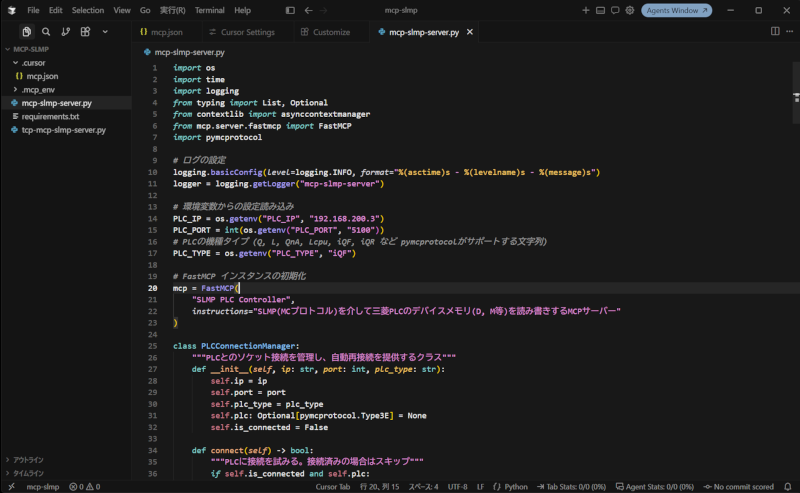Image resolution: width=800 pixels, height=493 pixels.
Task: Open the Help menu
Action: tap(242, 10)
